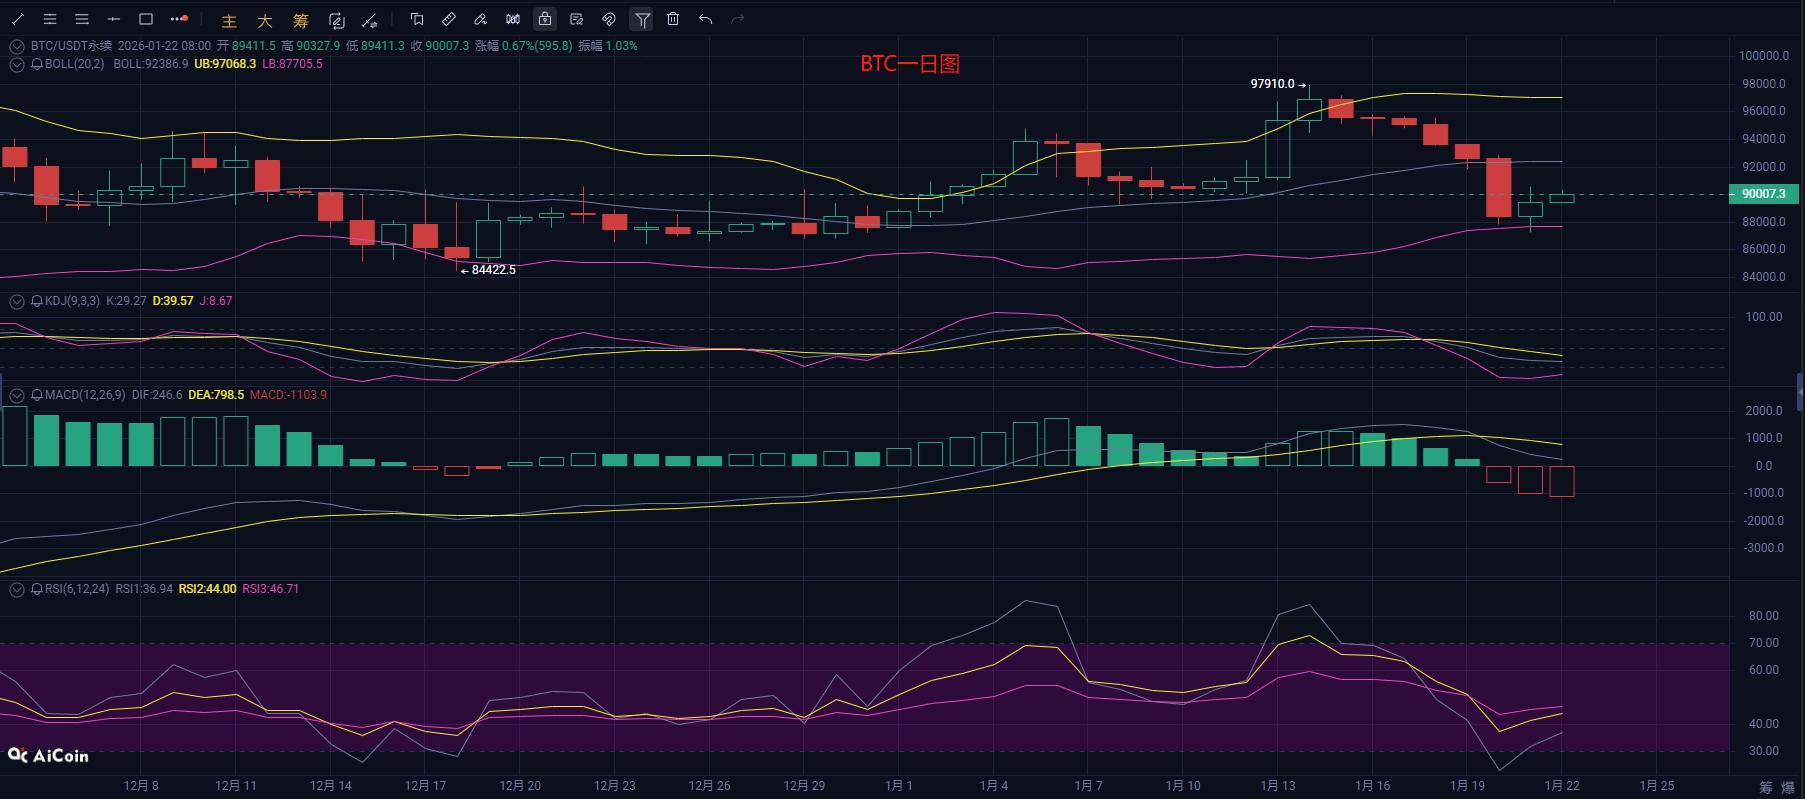Click the 筹 button at bottom right
The image size is (1805, 799).
1765,787
